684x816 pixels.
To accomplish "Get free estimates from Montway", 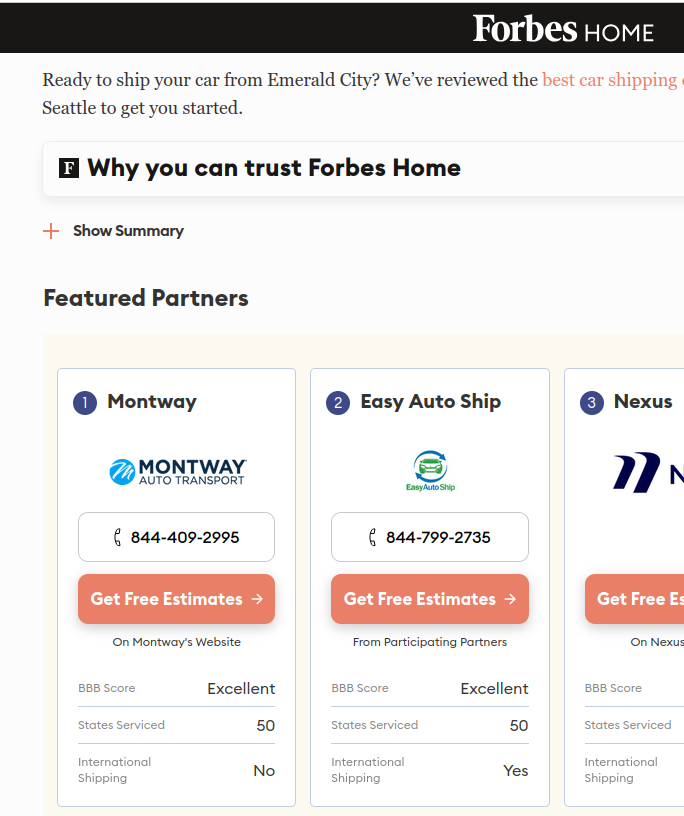I will click(x=176, y=599).
